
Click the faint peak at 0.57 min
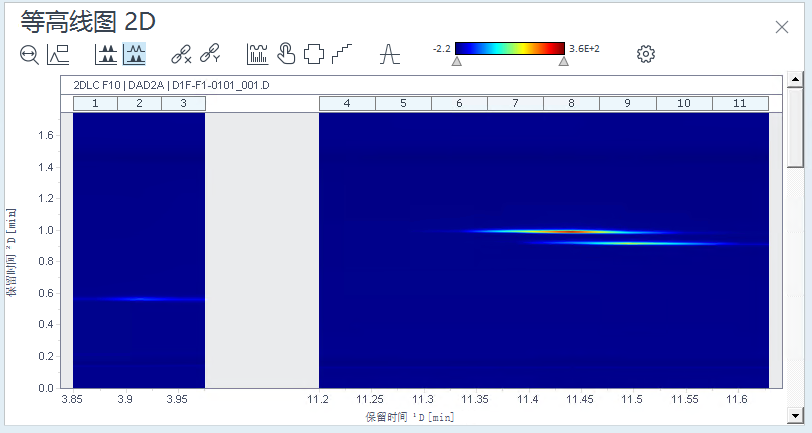139,299
